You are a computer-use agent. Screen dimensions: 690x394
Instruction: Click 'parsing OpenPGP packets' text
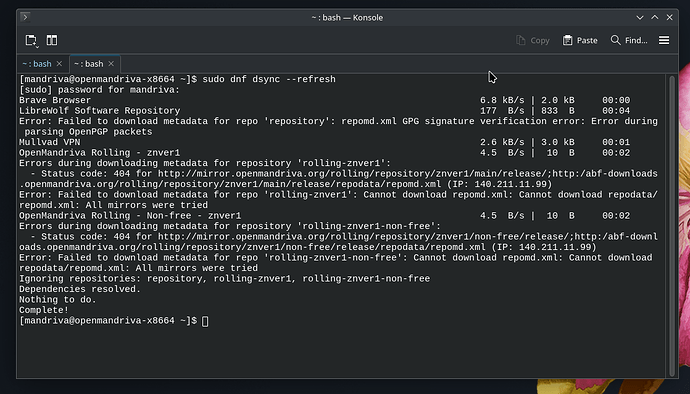pyautogui.click(x=88, y=132)
